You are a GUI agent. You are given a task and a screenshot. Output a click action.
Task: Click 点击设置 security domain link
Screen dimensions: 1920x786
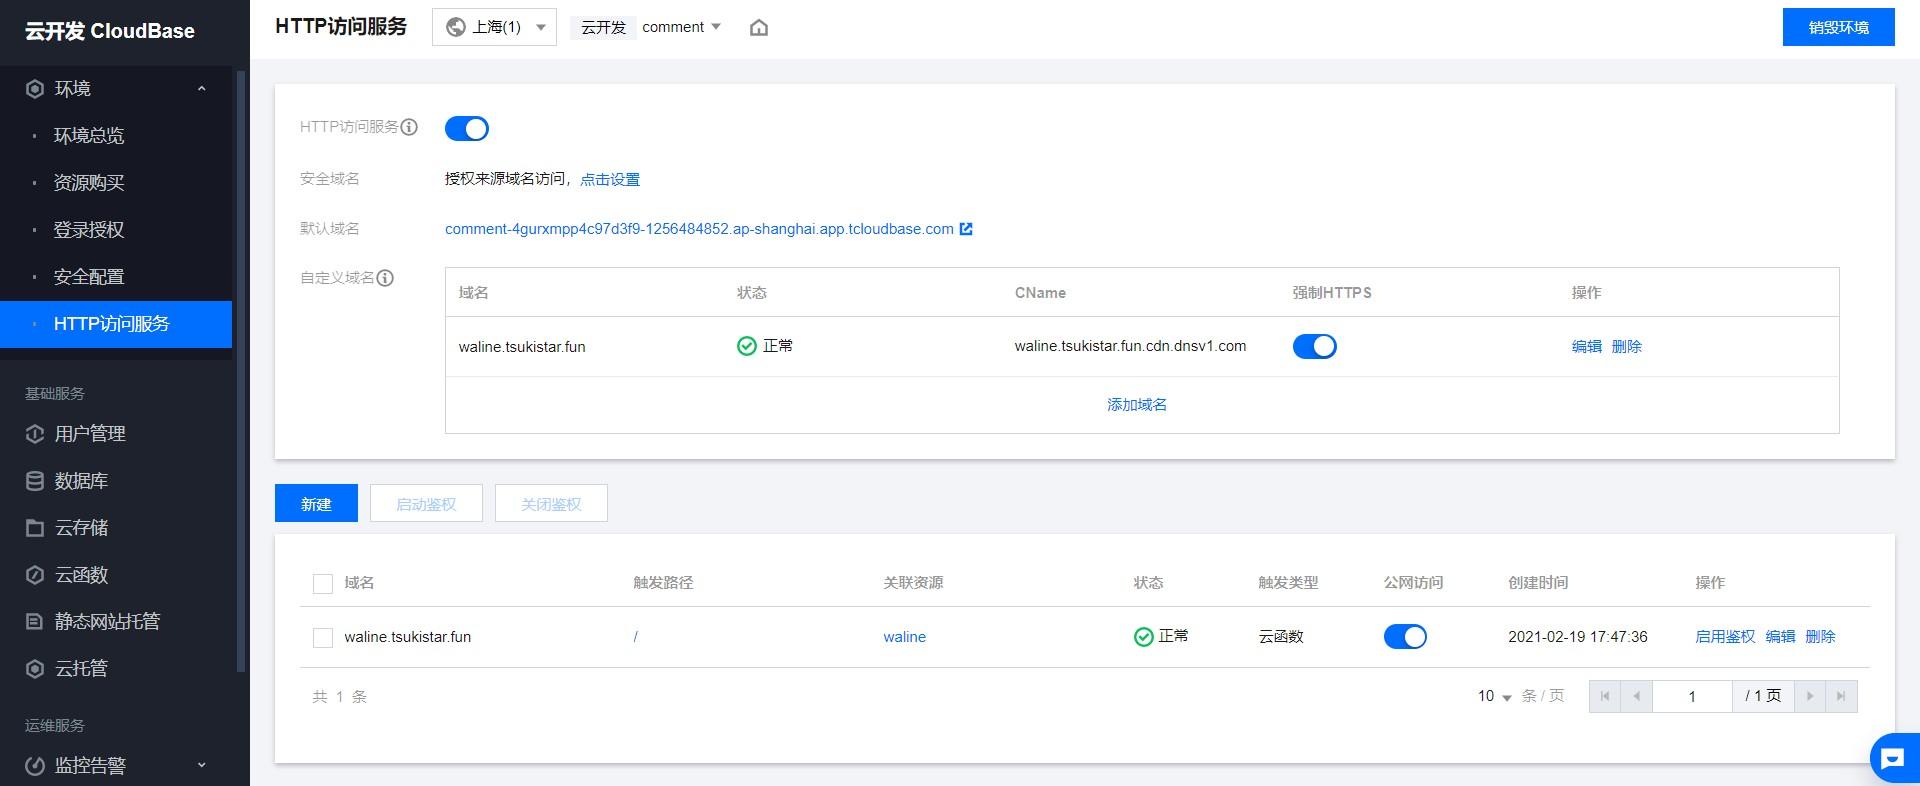click(x=610, y=179)
